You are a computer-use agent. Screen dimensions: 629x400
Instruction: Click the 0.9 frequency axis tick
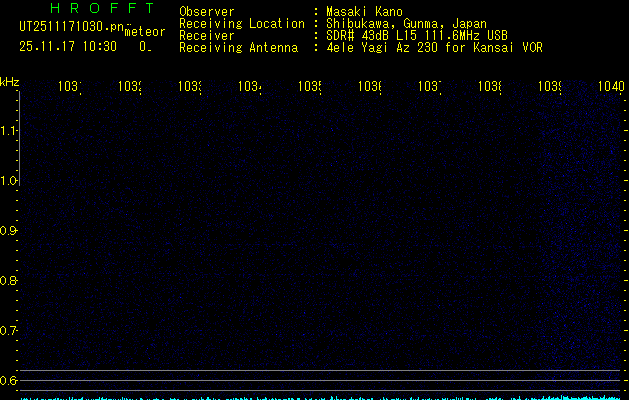pyautogui.click(x=9, y=230)
